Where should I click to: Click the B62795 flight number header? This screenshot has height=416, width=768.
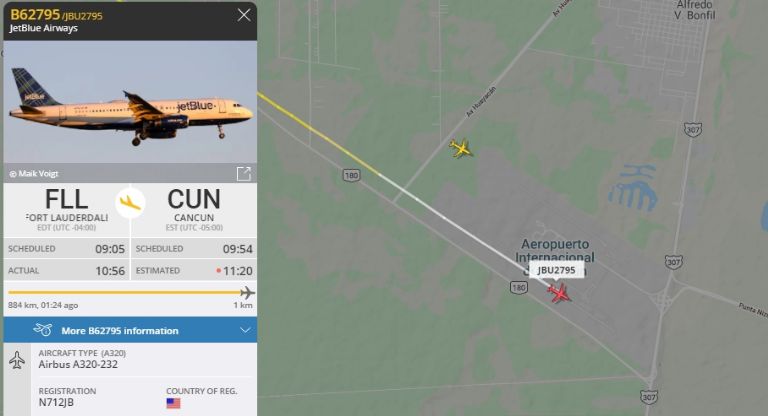[35, 15]
